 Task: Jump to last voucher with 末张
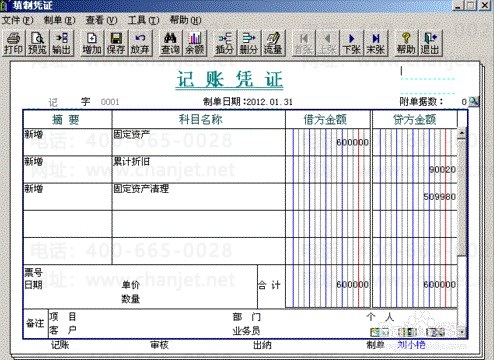point(376,43)
